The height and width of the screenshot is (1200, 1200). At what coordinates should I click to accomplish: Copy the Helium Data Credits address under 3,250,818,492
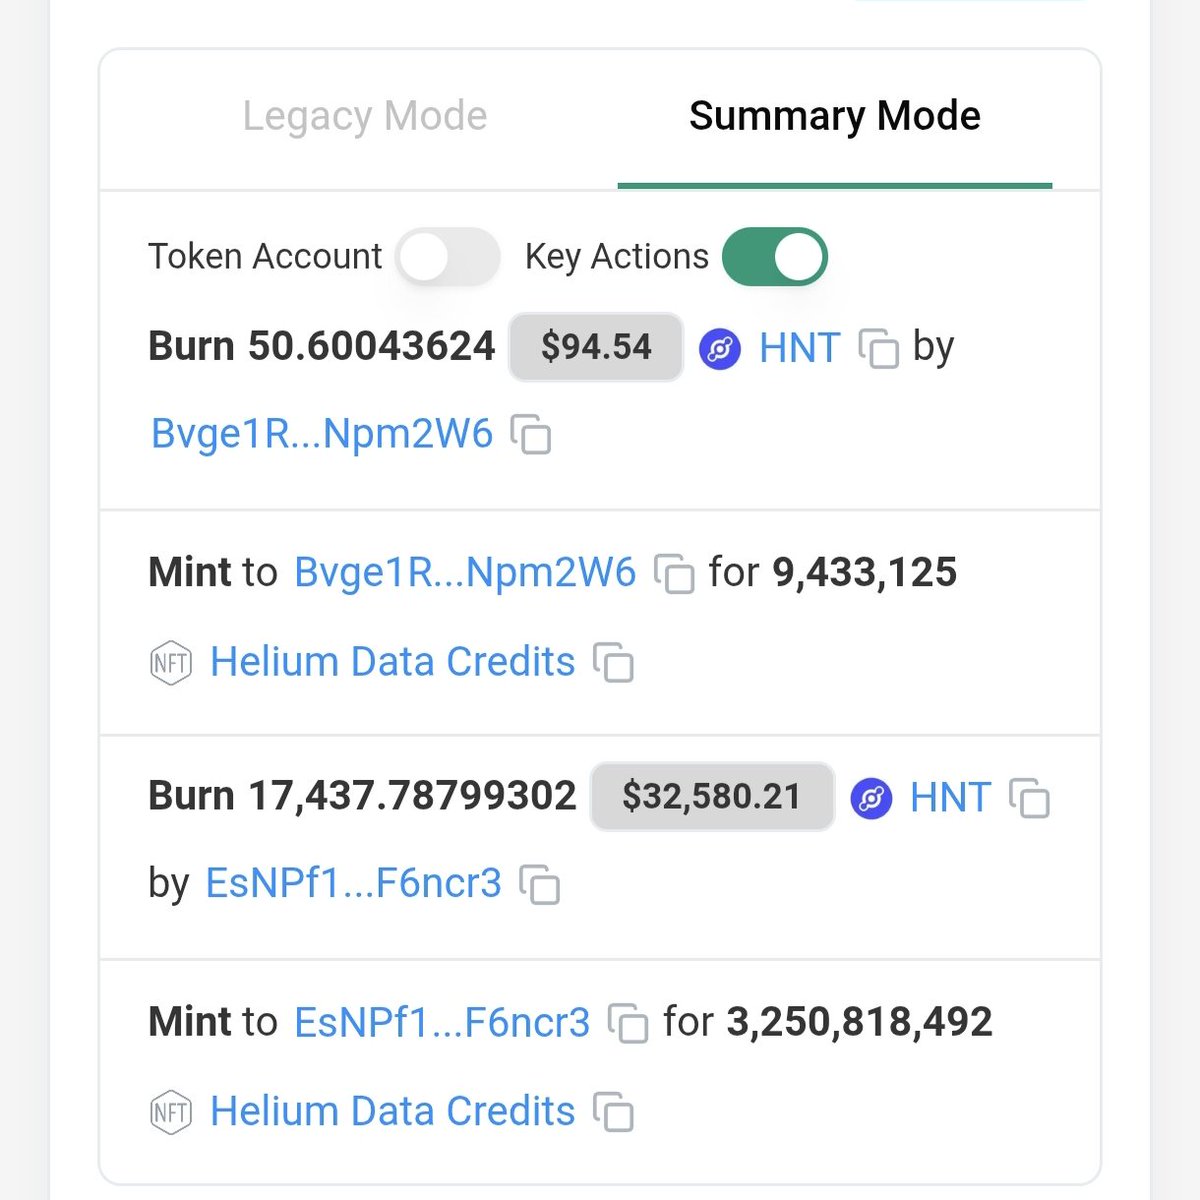point(614,1112)
